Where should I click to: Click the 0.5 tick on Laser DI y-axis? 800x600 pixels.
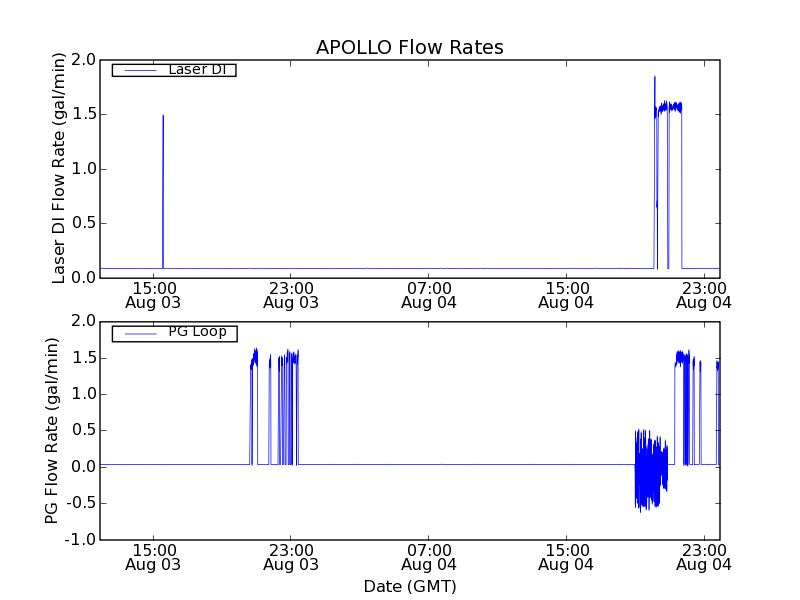[84, 223]
